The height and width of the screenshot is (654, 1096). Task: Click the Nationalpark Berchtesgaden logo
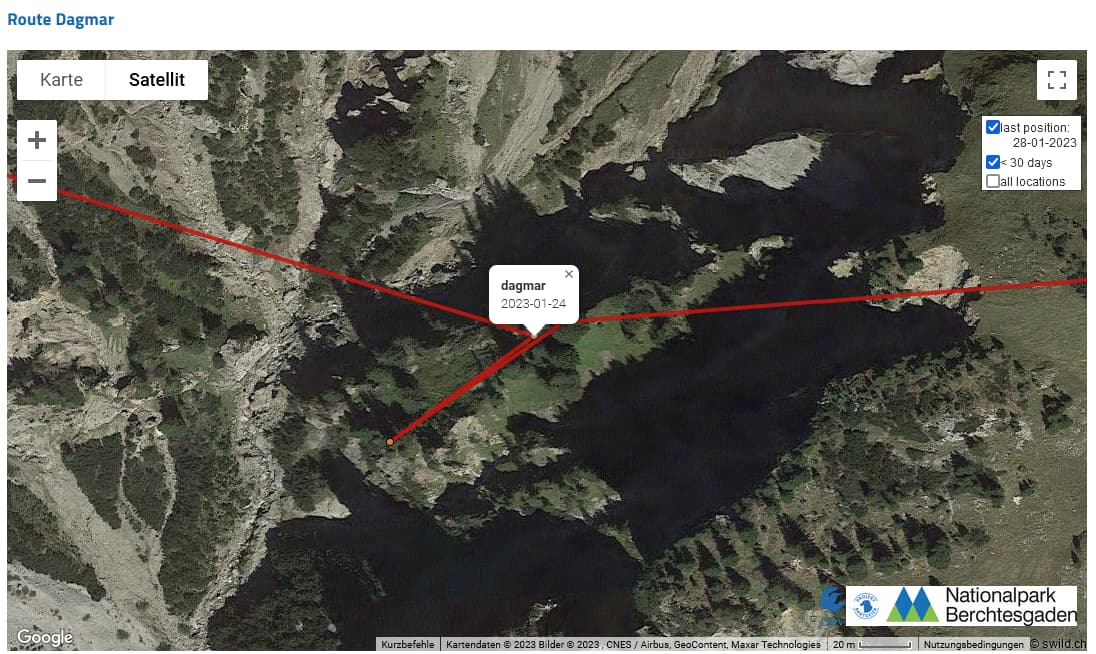982,605
